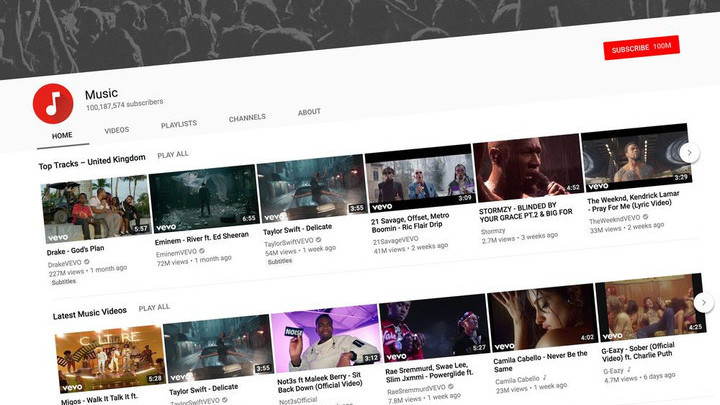Click the next arrow on Latest Music Videos row
The height and width of the screenshot is (405, 720).
[703, 303]
